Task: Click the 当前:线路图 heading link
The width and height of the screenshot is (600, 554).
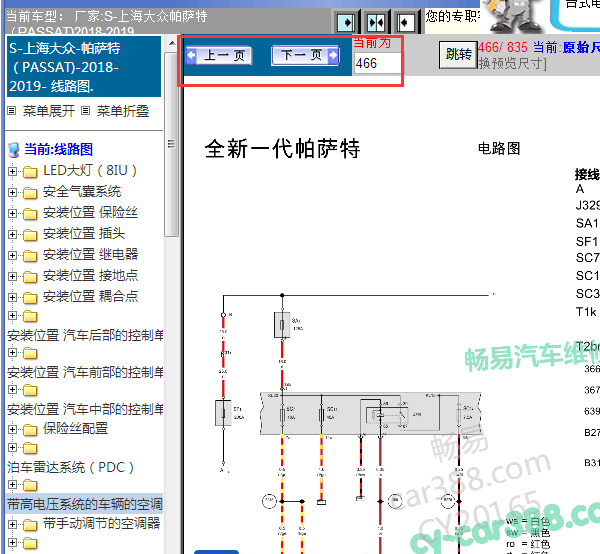Action: (x=58, y=149)
